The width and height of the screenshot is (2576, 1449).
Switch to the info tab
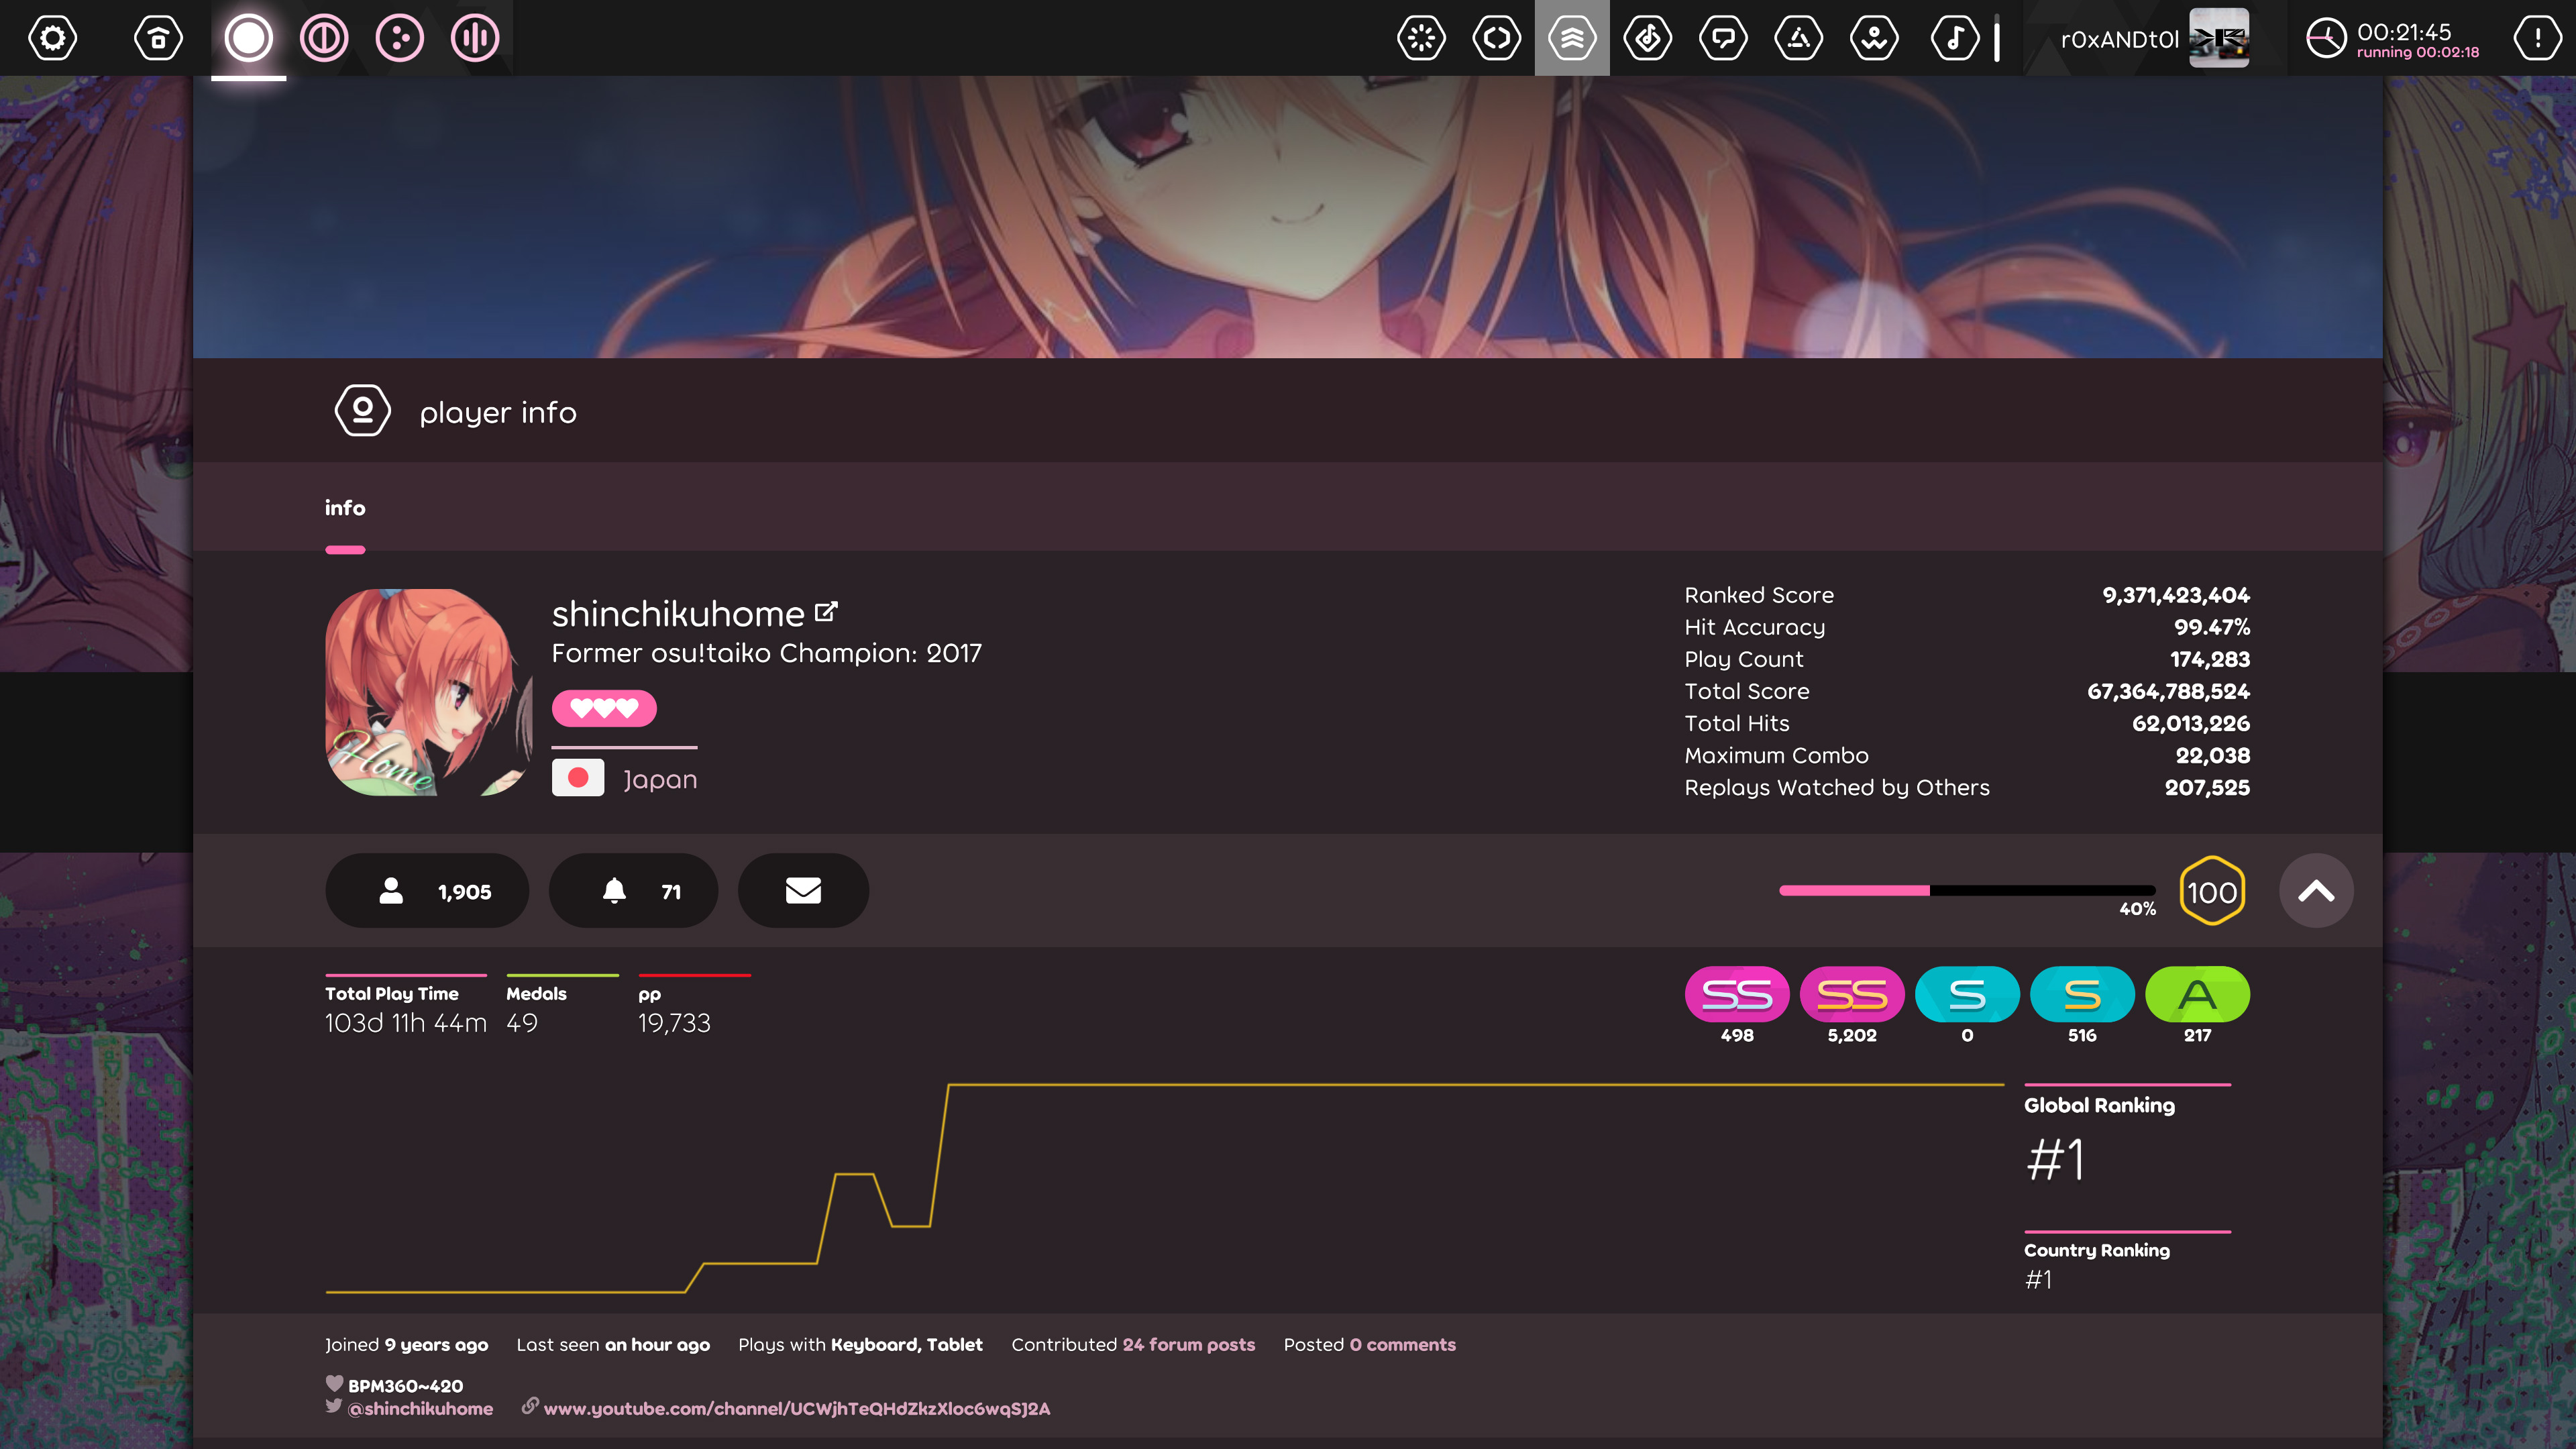[345, 507]
